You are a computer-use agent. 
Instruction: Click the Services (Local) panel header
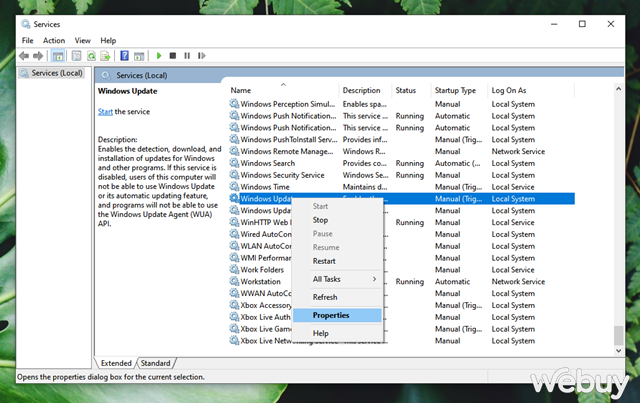pos(359,75)
